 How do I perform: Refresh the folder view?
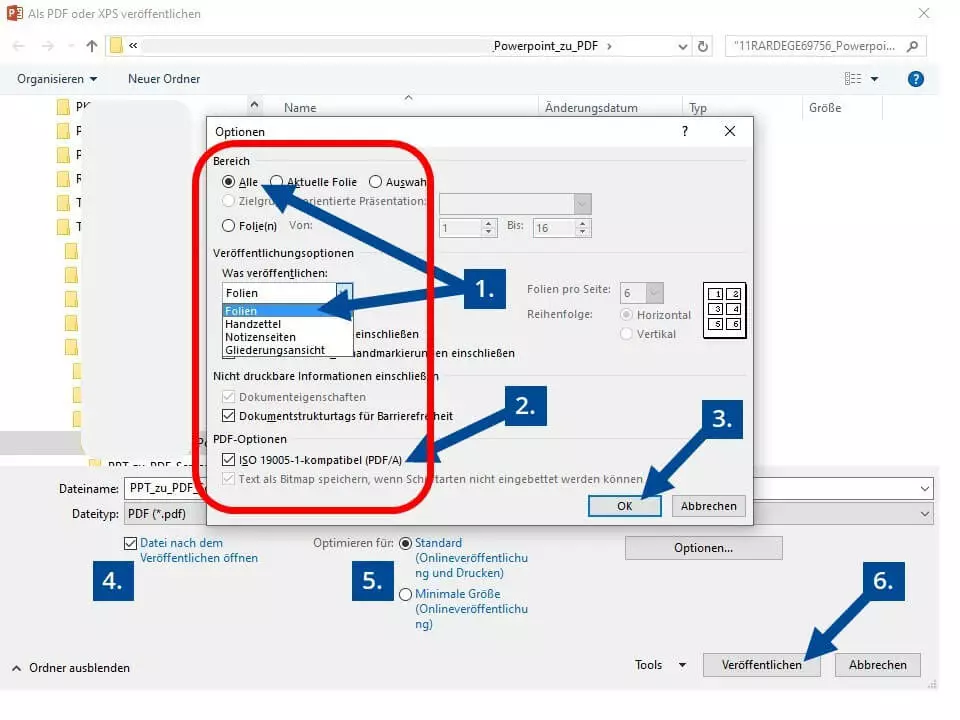703,47
